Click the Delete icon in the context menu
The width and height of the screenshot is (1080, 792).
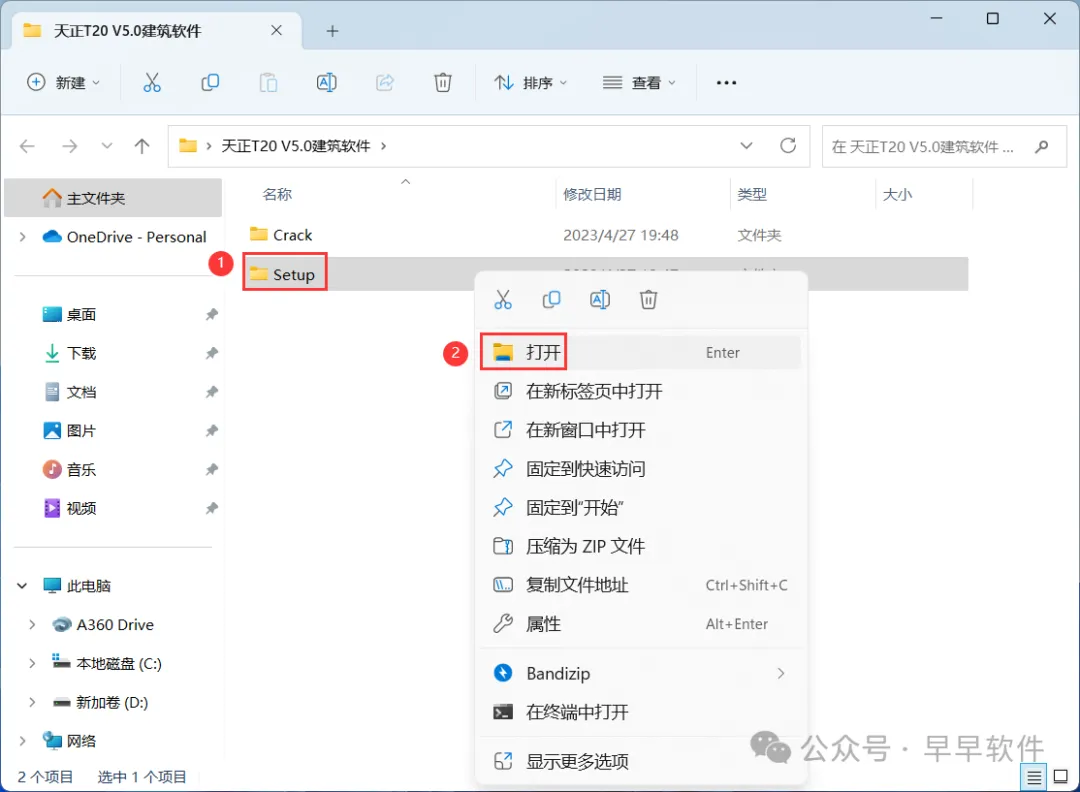[x=648, y=300]
